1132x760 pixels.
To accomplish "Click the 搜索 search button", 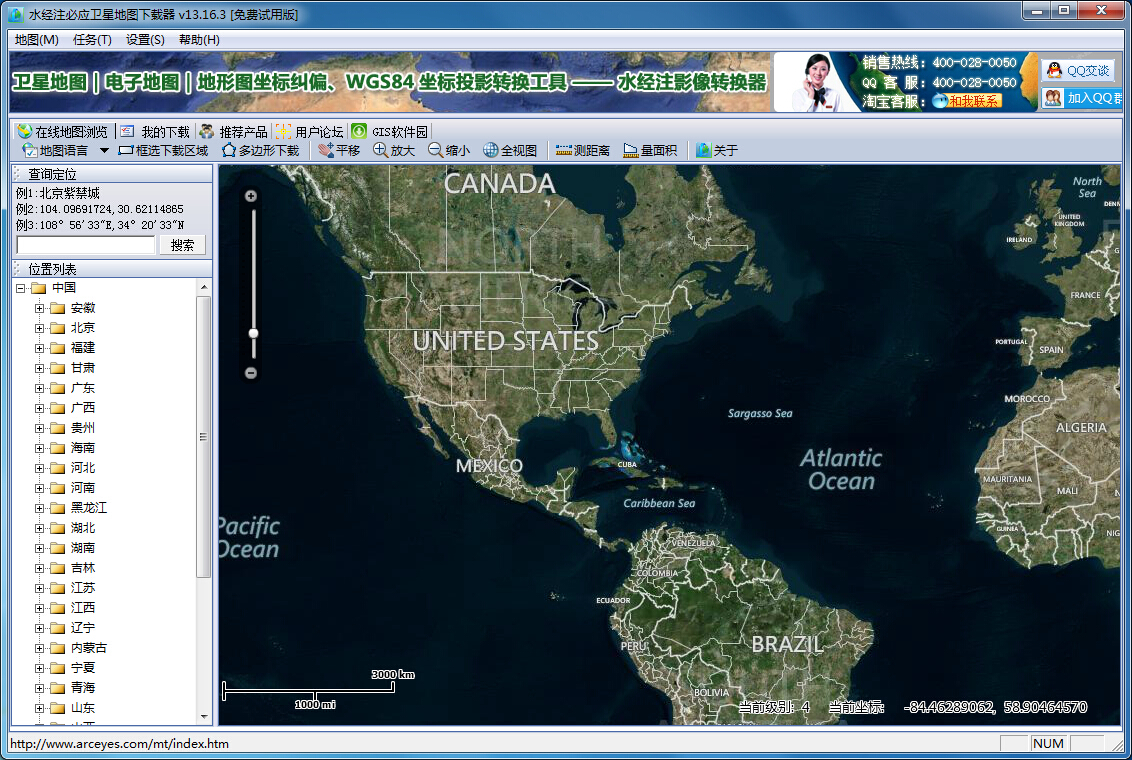I will coord(182,245).
